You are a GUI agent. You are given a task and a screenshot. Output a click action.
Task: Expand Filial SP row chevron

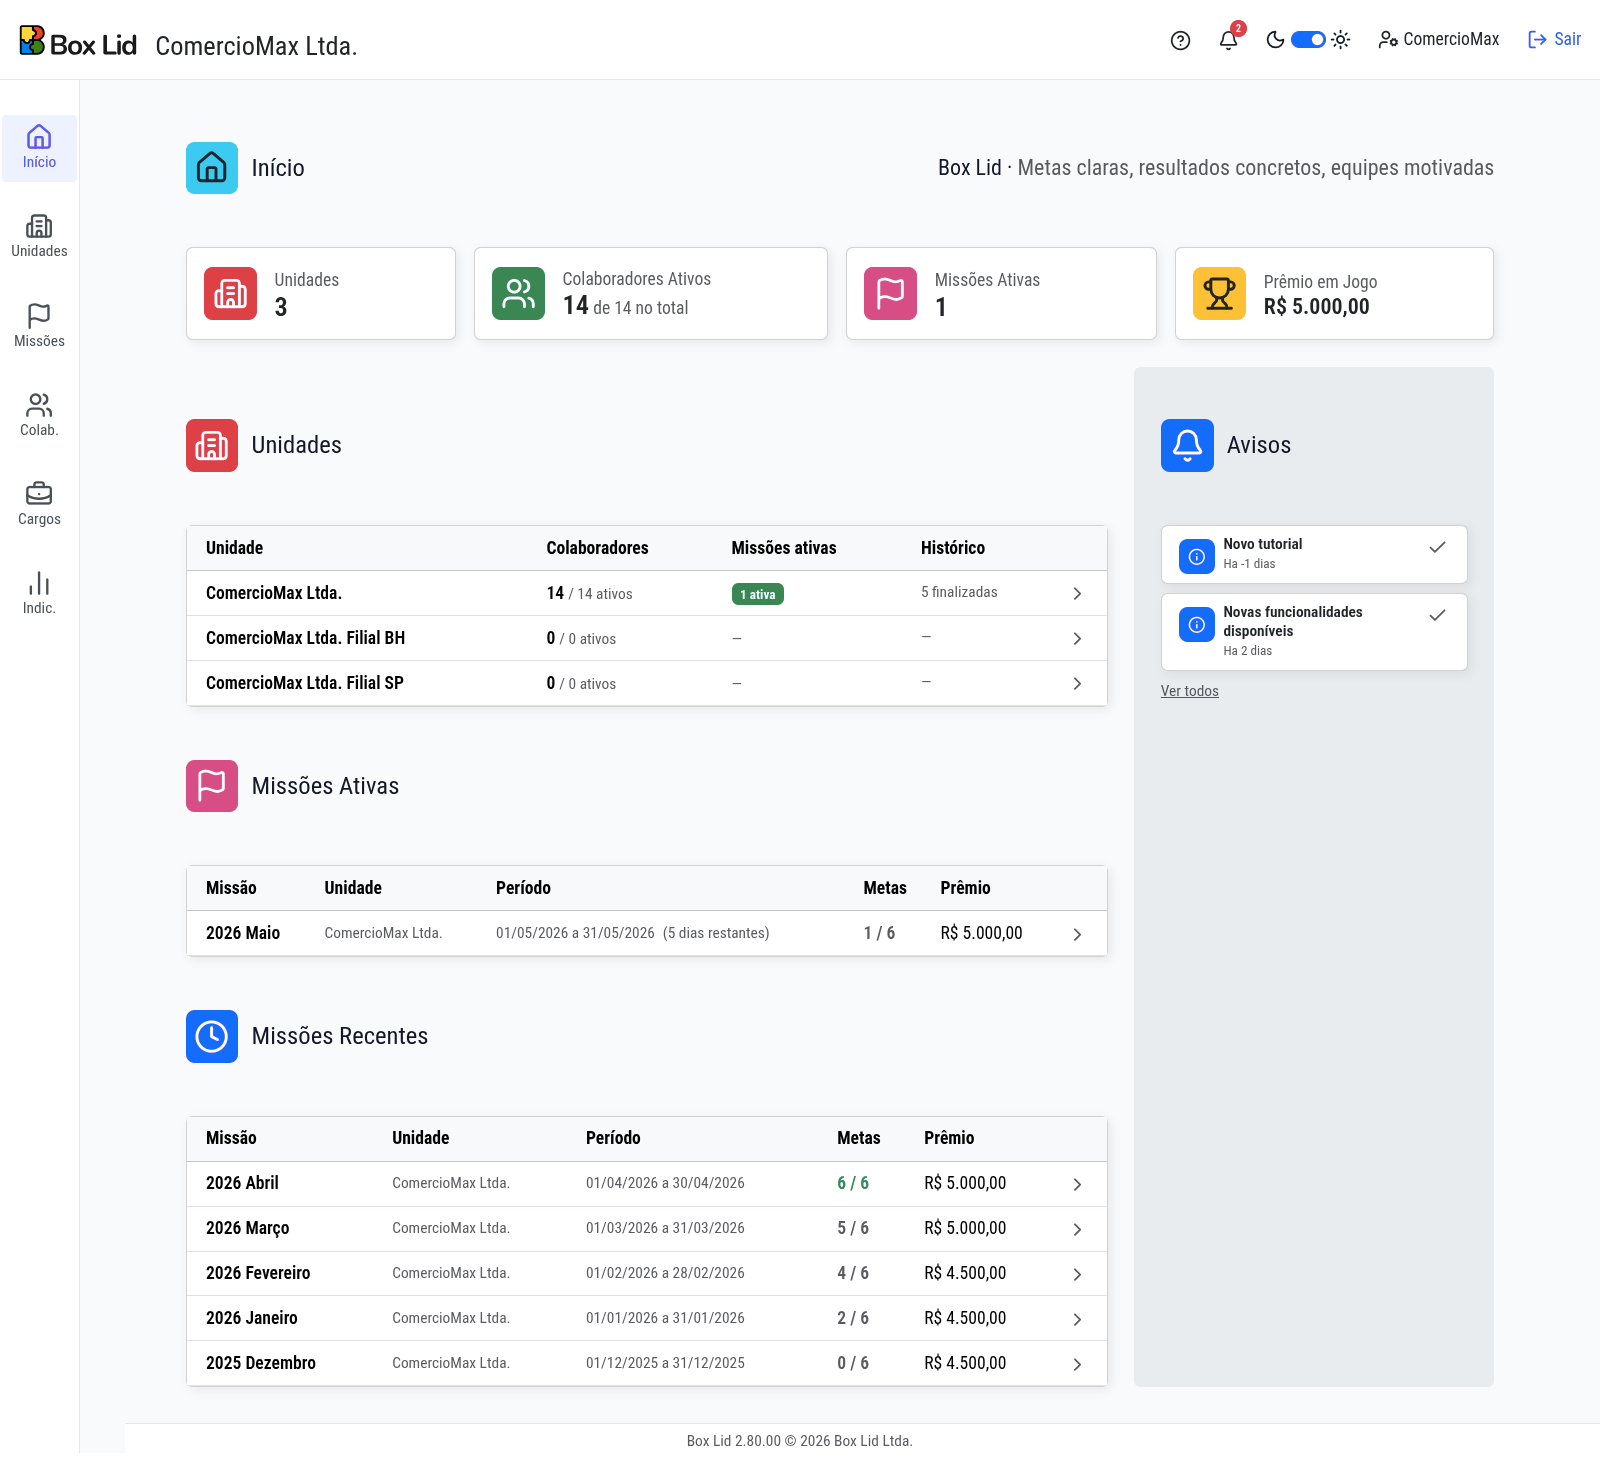tap(1077, 683)
